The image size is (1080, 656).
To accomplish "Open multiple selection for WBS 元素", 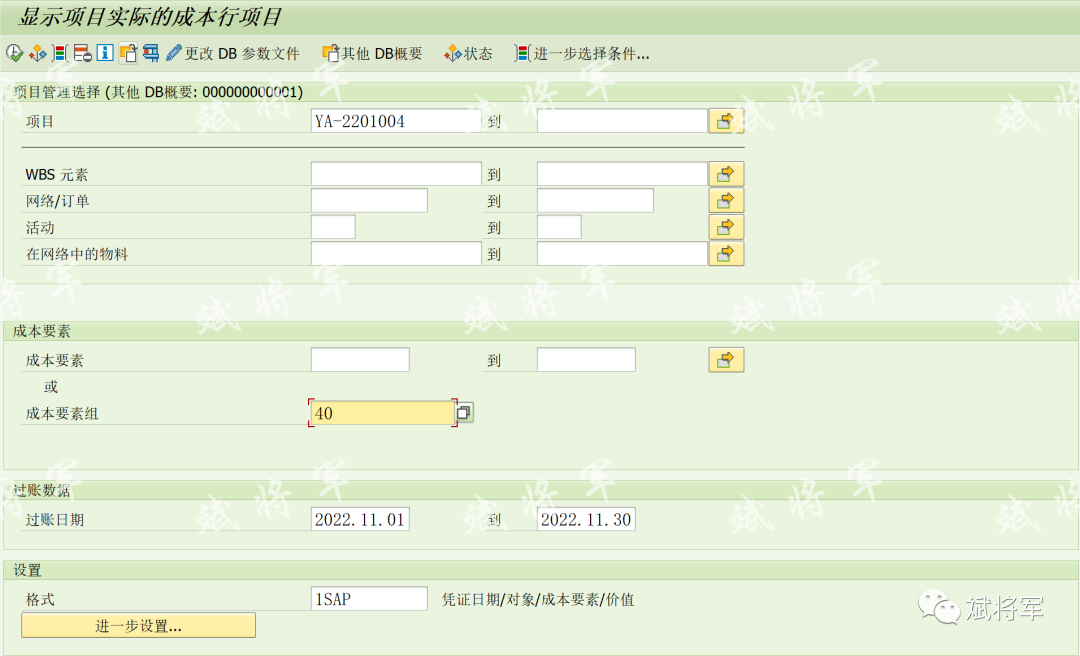I will tap(726, 174).
